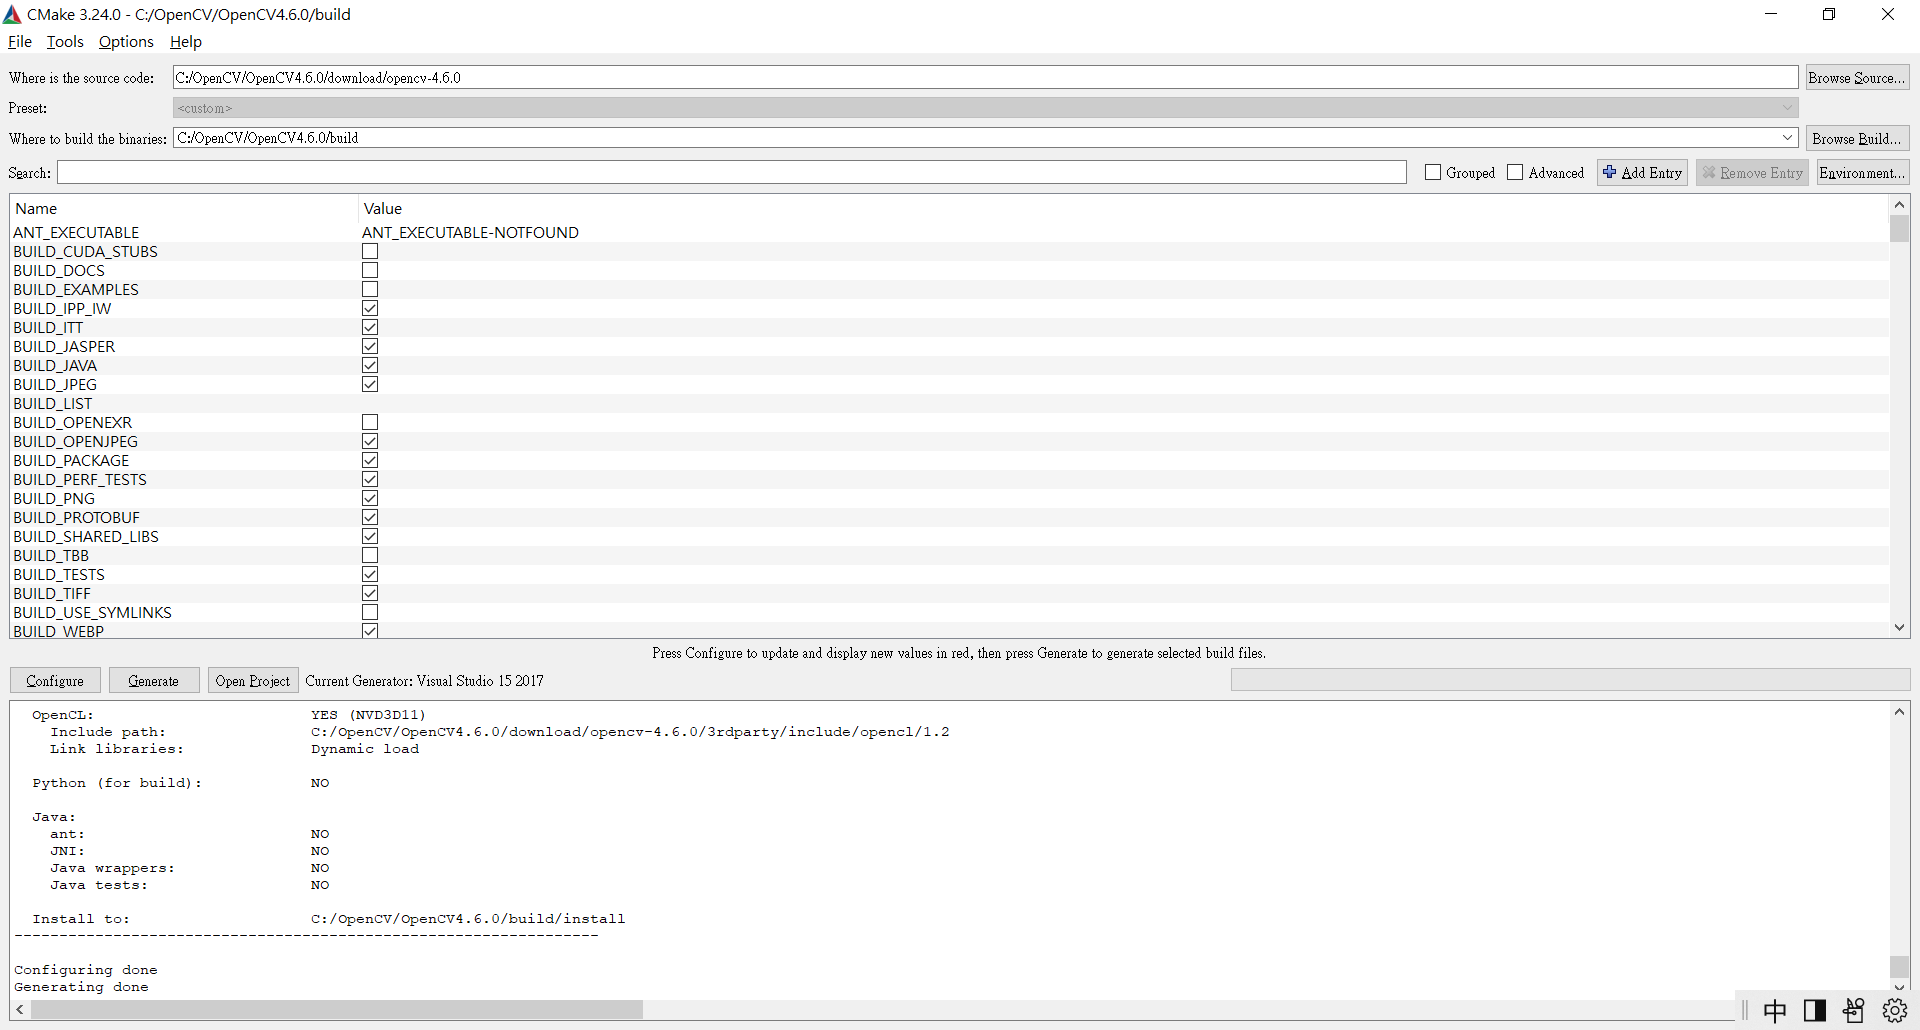Click output log left scroll arrow

coord(20,1010)
